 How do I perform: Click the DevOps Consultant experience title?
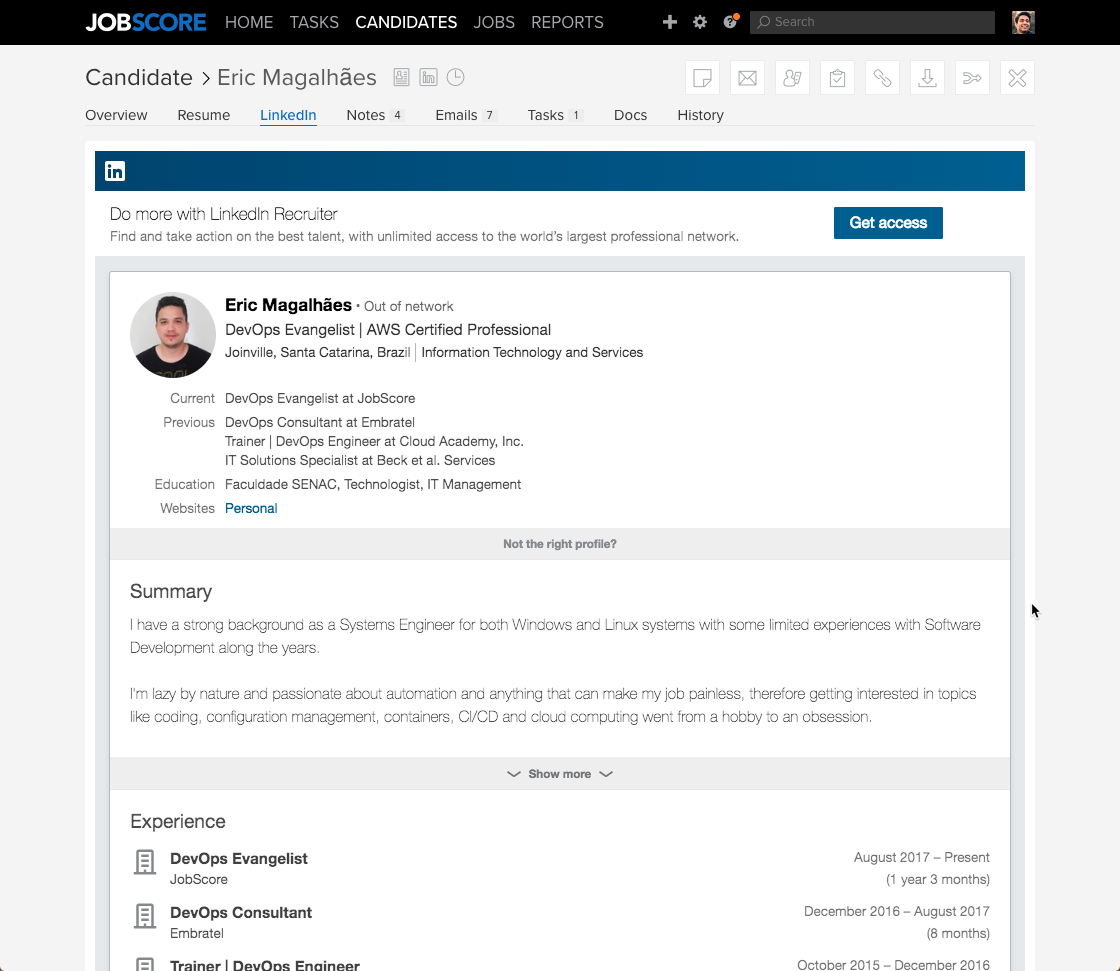pos(241,912)
